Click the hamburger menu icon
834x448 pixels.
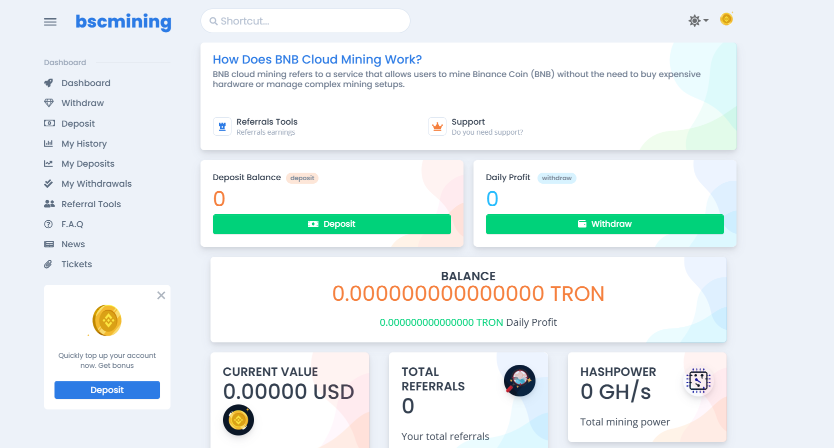[x=50, y=21]
